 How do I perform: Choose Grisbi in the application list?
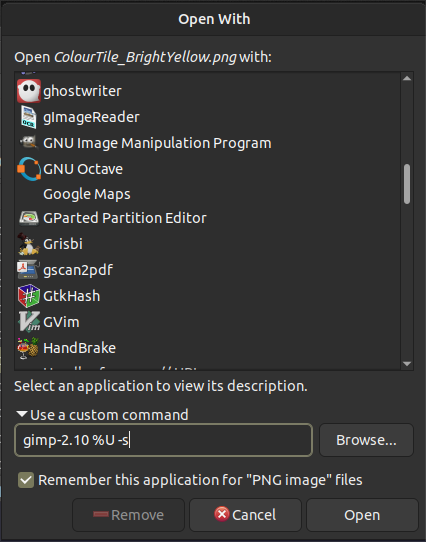[63, 244]
